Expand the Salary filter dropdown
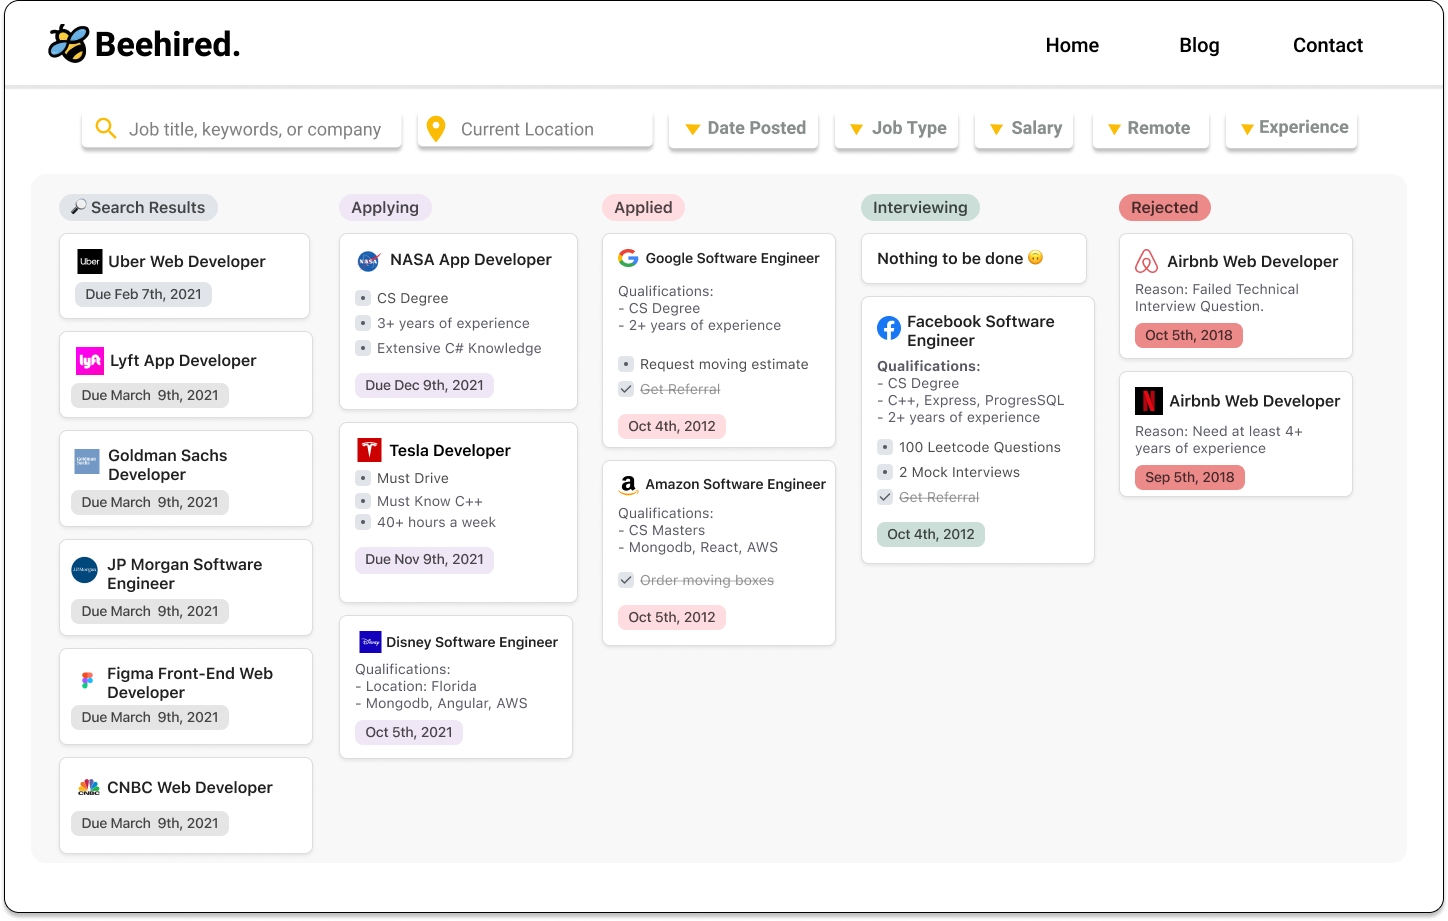 (x=1024, y=128)
